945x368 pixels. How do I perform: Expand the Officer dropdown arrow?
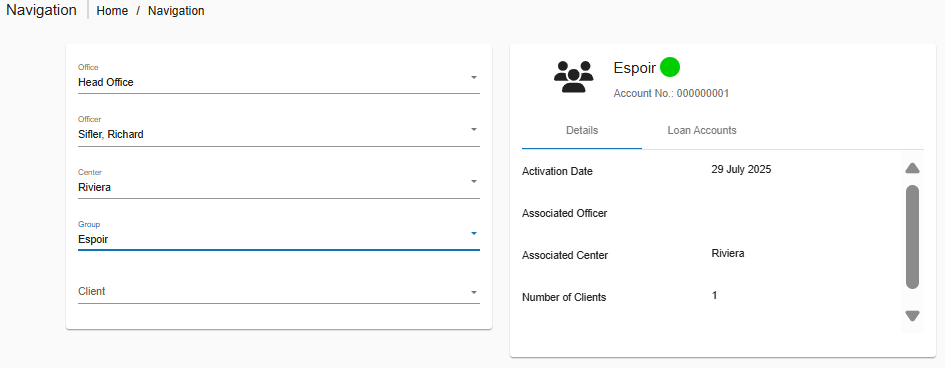474,129
